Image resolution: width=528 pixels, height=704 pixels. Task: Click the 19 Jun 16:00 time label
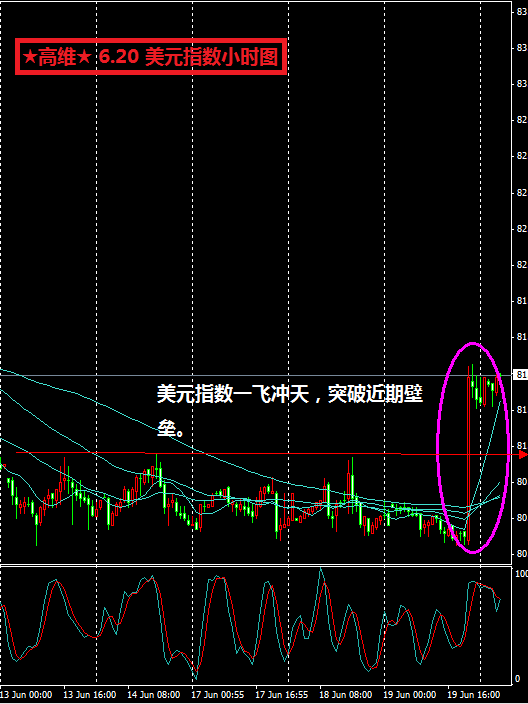[x=475, y=695]
